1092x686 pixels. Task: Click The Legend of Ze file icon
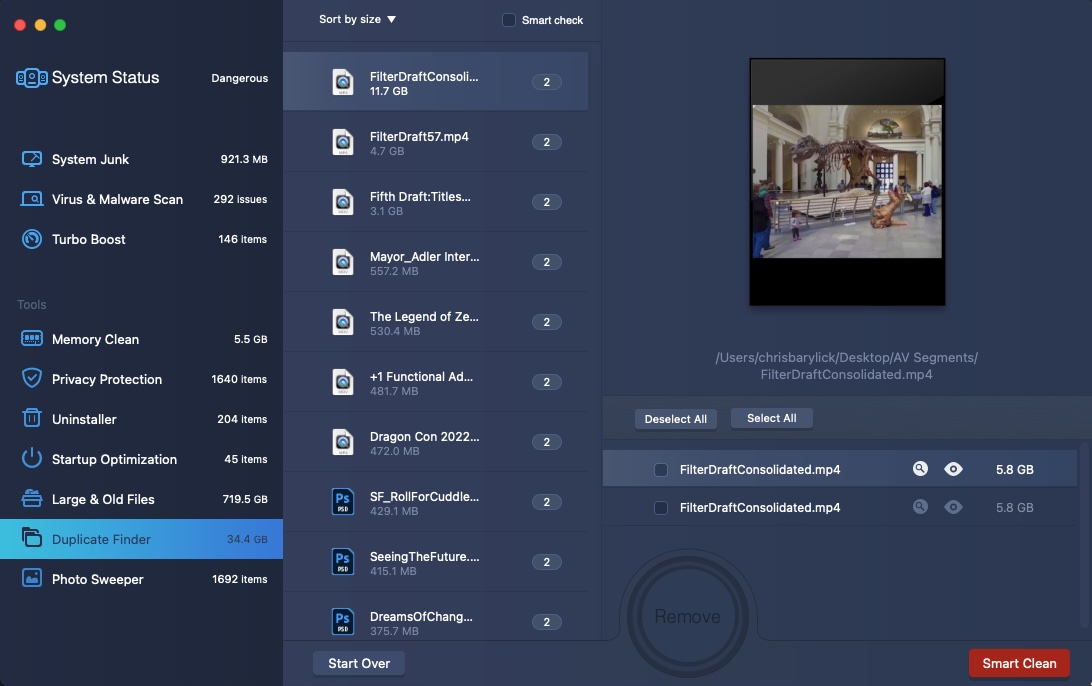click(343, 322)
